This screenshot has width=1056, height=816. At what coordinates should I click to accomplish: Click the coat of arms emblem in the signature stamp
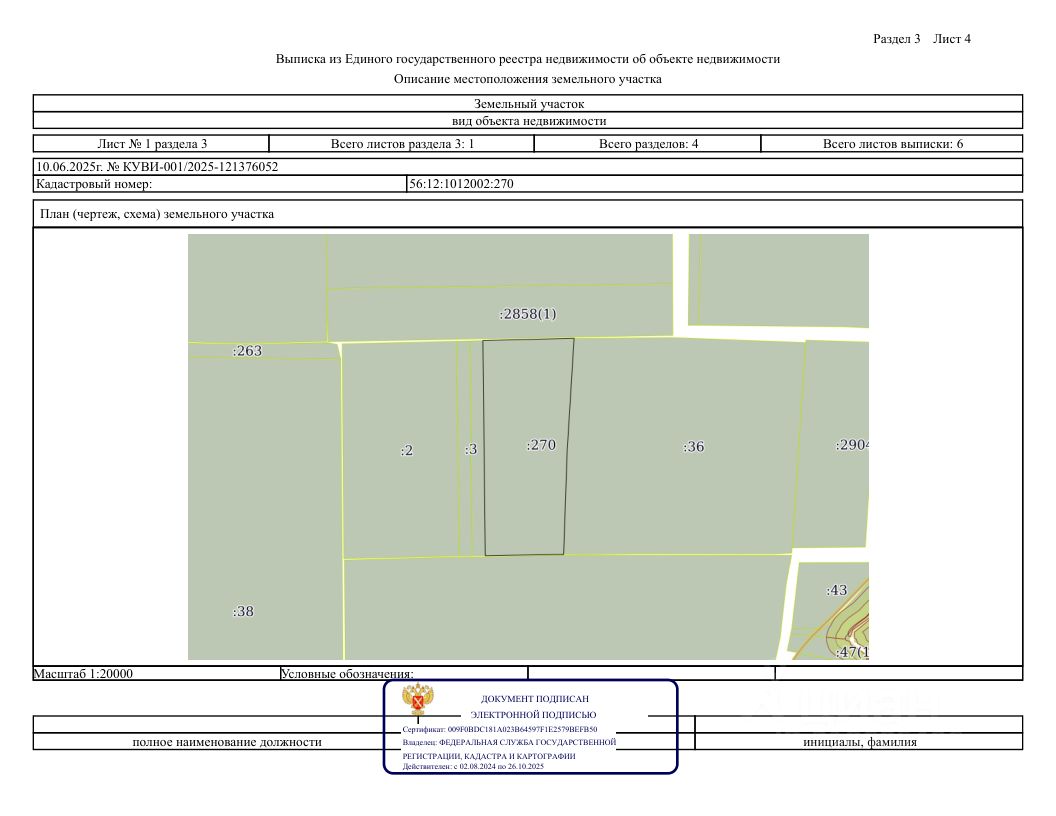coord(418,700)
